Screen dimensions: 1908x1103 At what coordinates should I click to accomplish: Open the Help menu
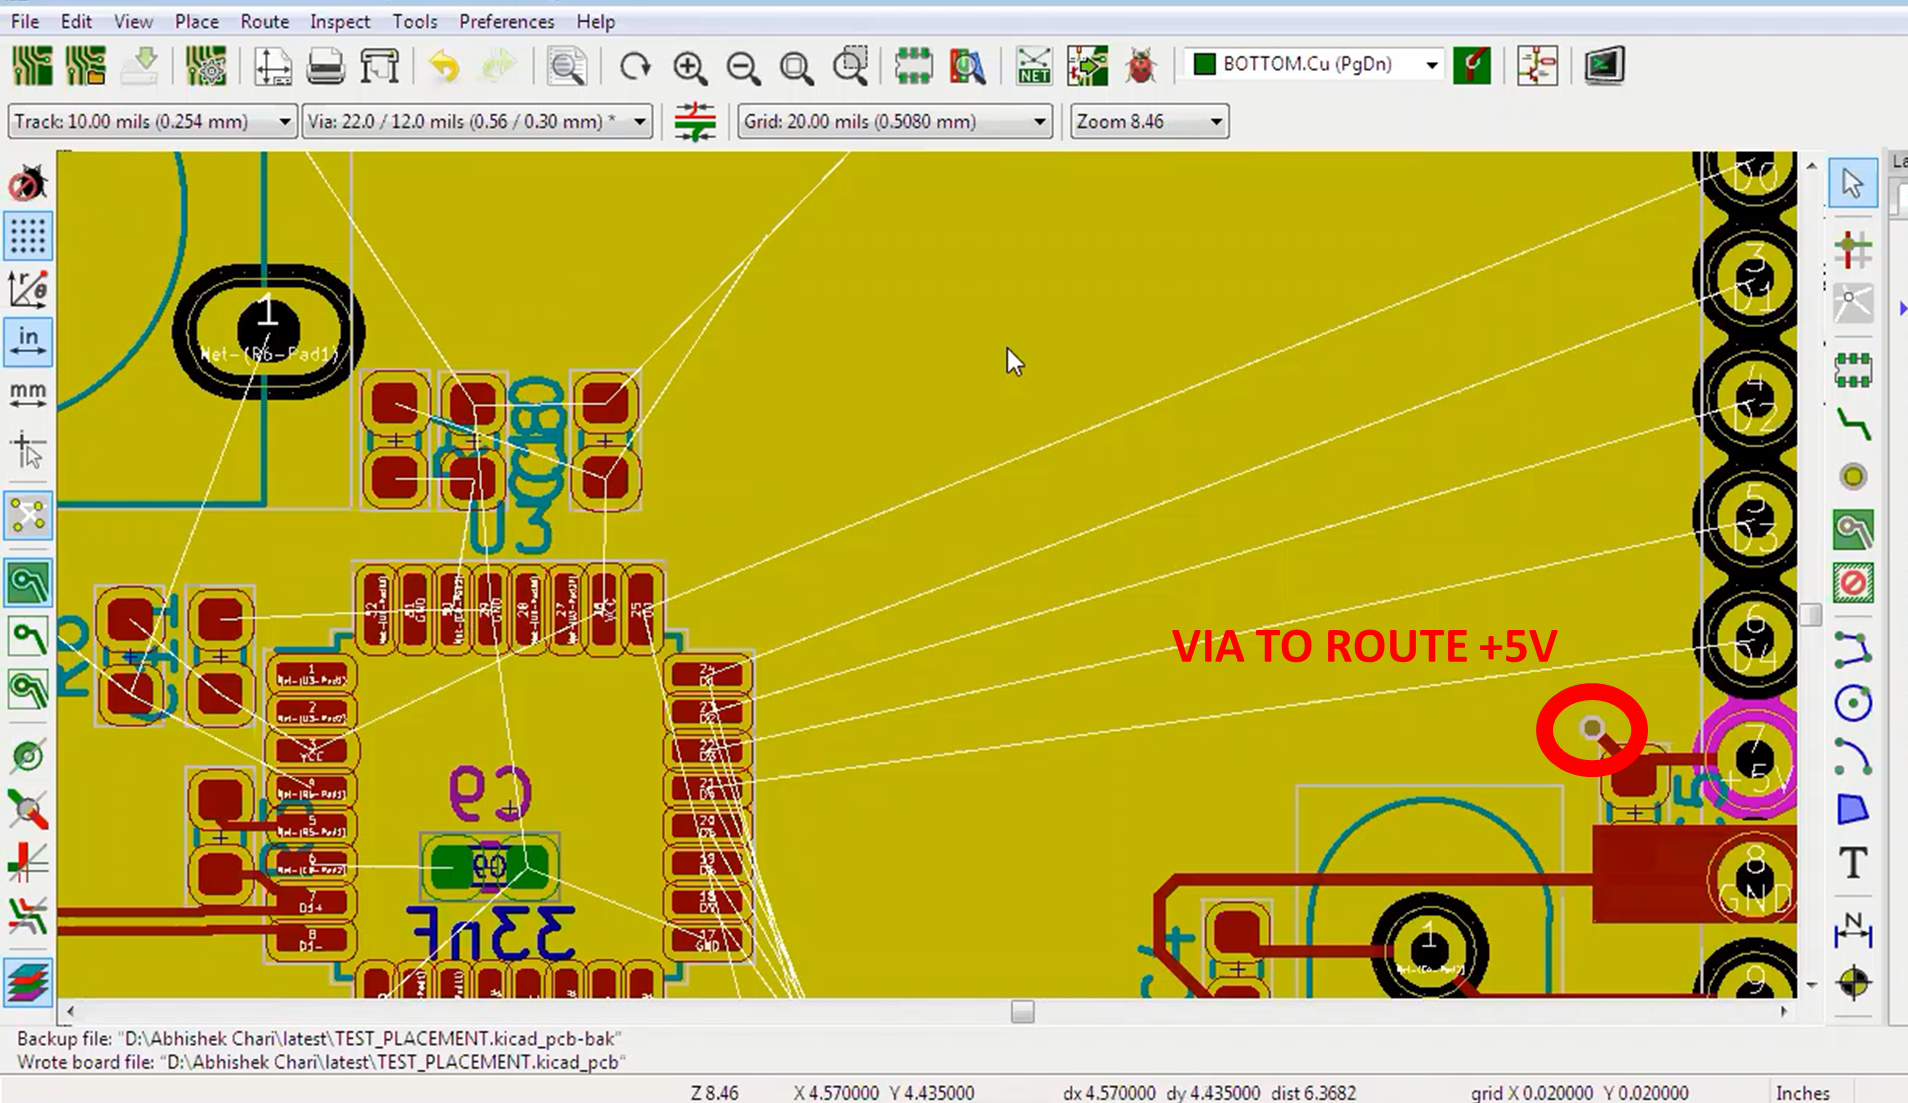coord(595,21)
